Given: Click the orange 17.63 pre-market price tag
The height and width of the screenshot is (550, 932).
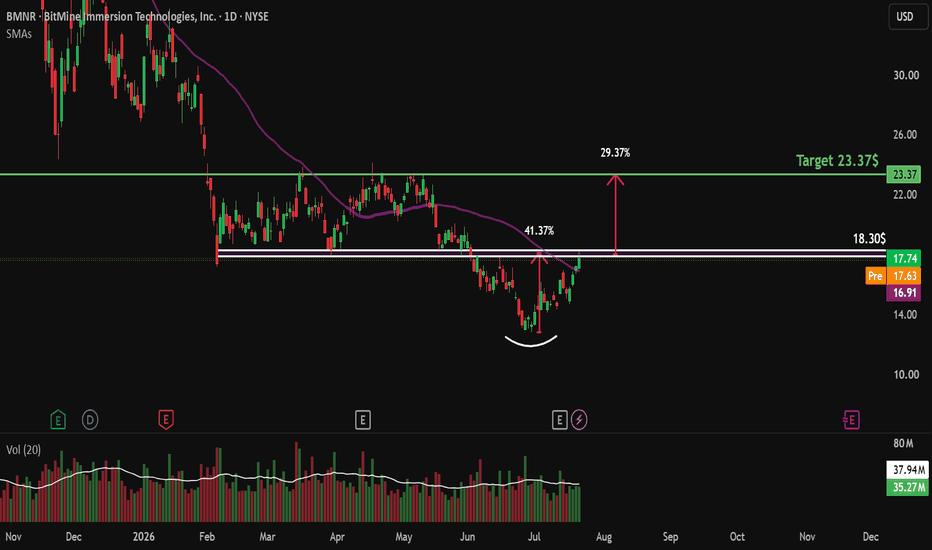Looking at the screenshot, I should (x=903, y=276).
